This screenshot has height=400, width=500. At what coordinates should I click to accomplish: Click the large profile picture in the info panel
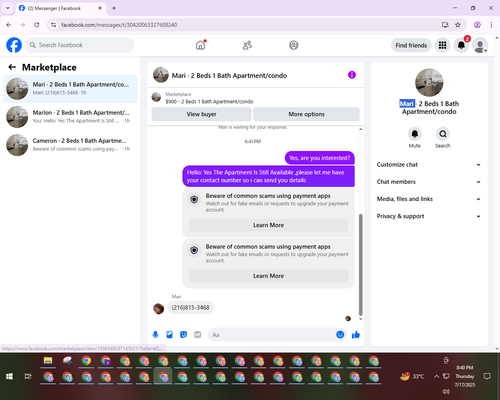coord(429,83)
